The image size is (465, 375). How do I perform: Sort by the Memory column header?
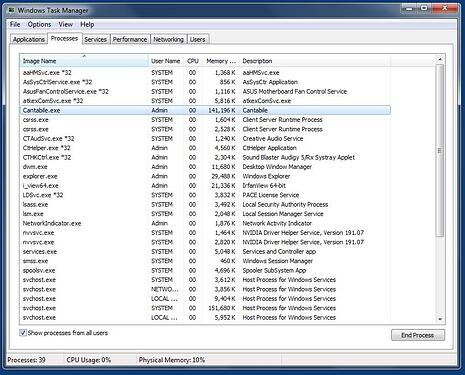tap(221, 61)
